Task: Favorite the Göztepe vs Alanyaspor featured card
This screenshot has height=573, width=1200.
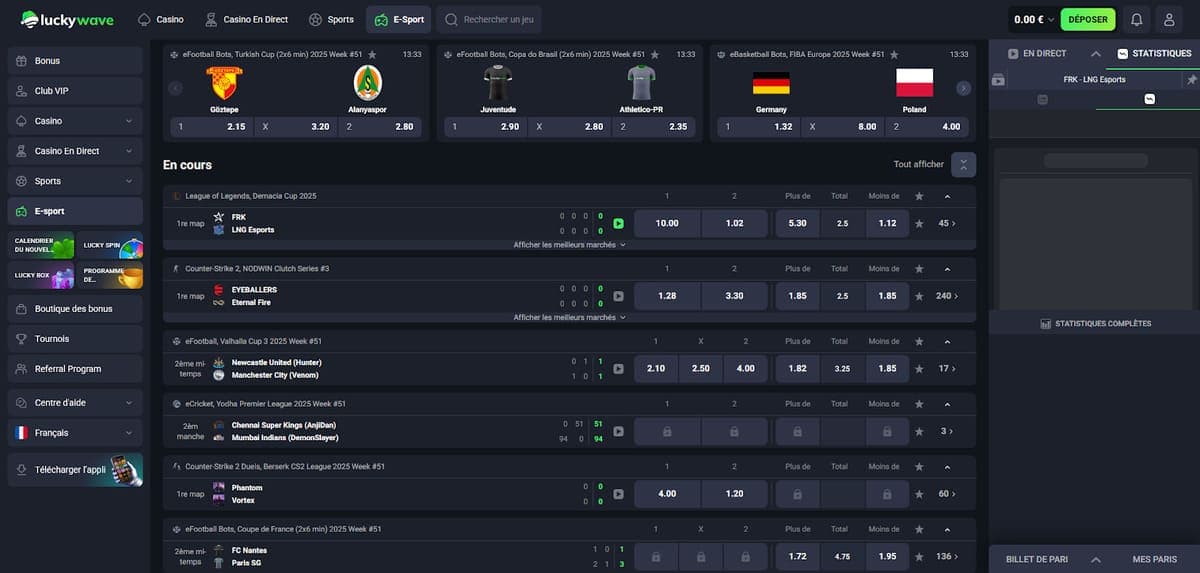Action: pyautogui.click(x=373, y=54)
